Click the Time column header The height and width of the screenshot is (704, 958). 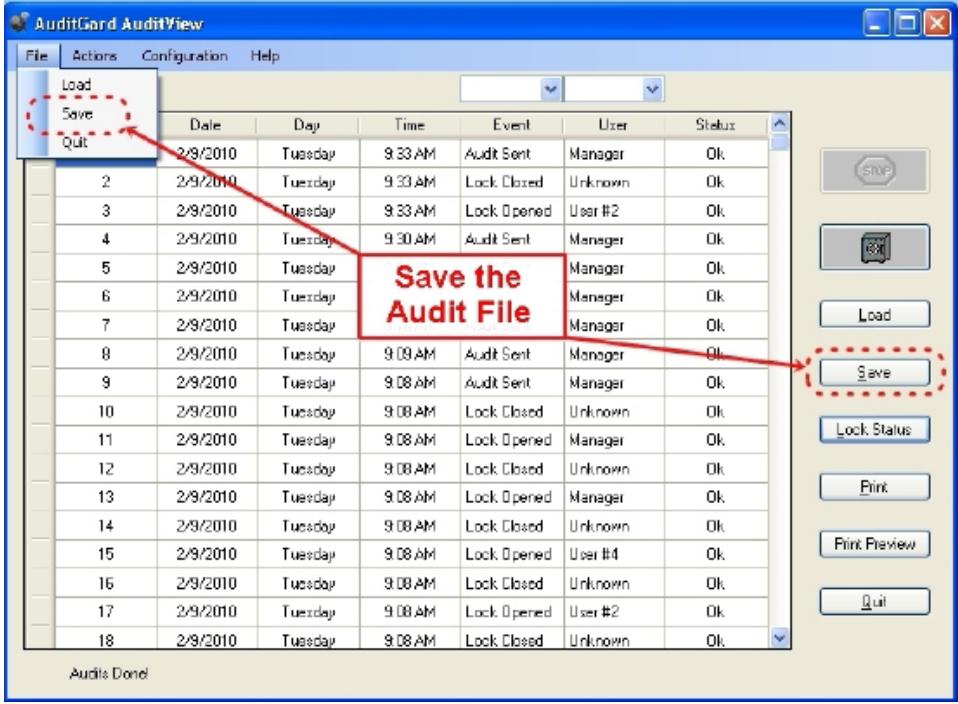(x=409, y=125)
